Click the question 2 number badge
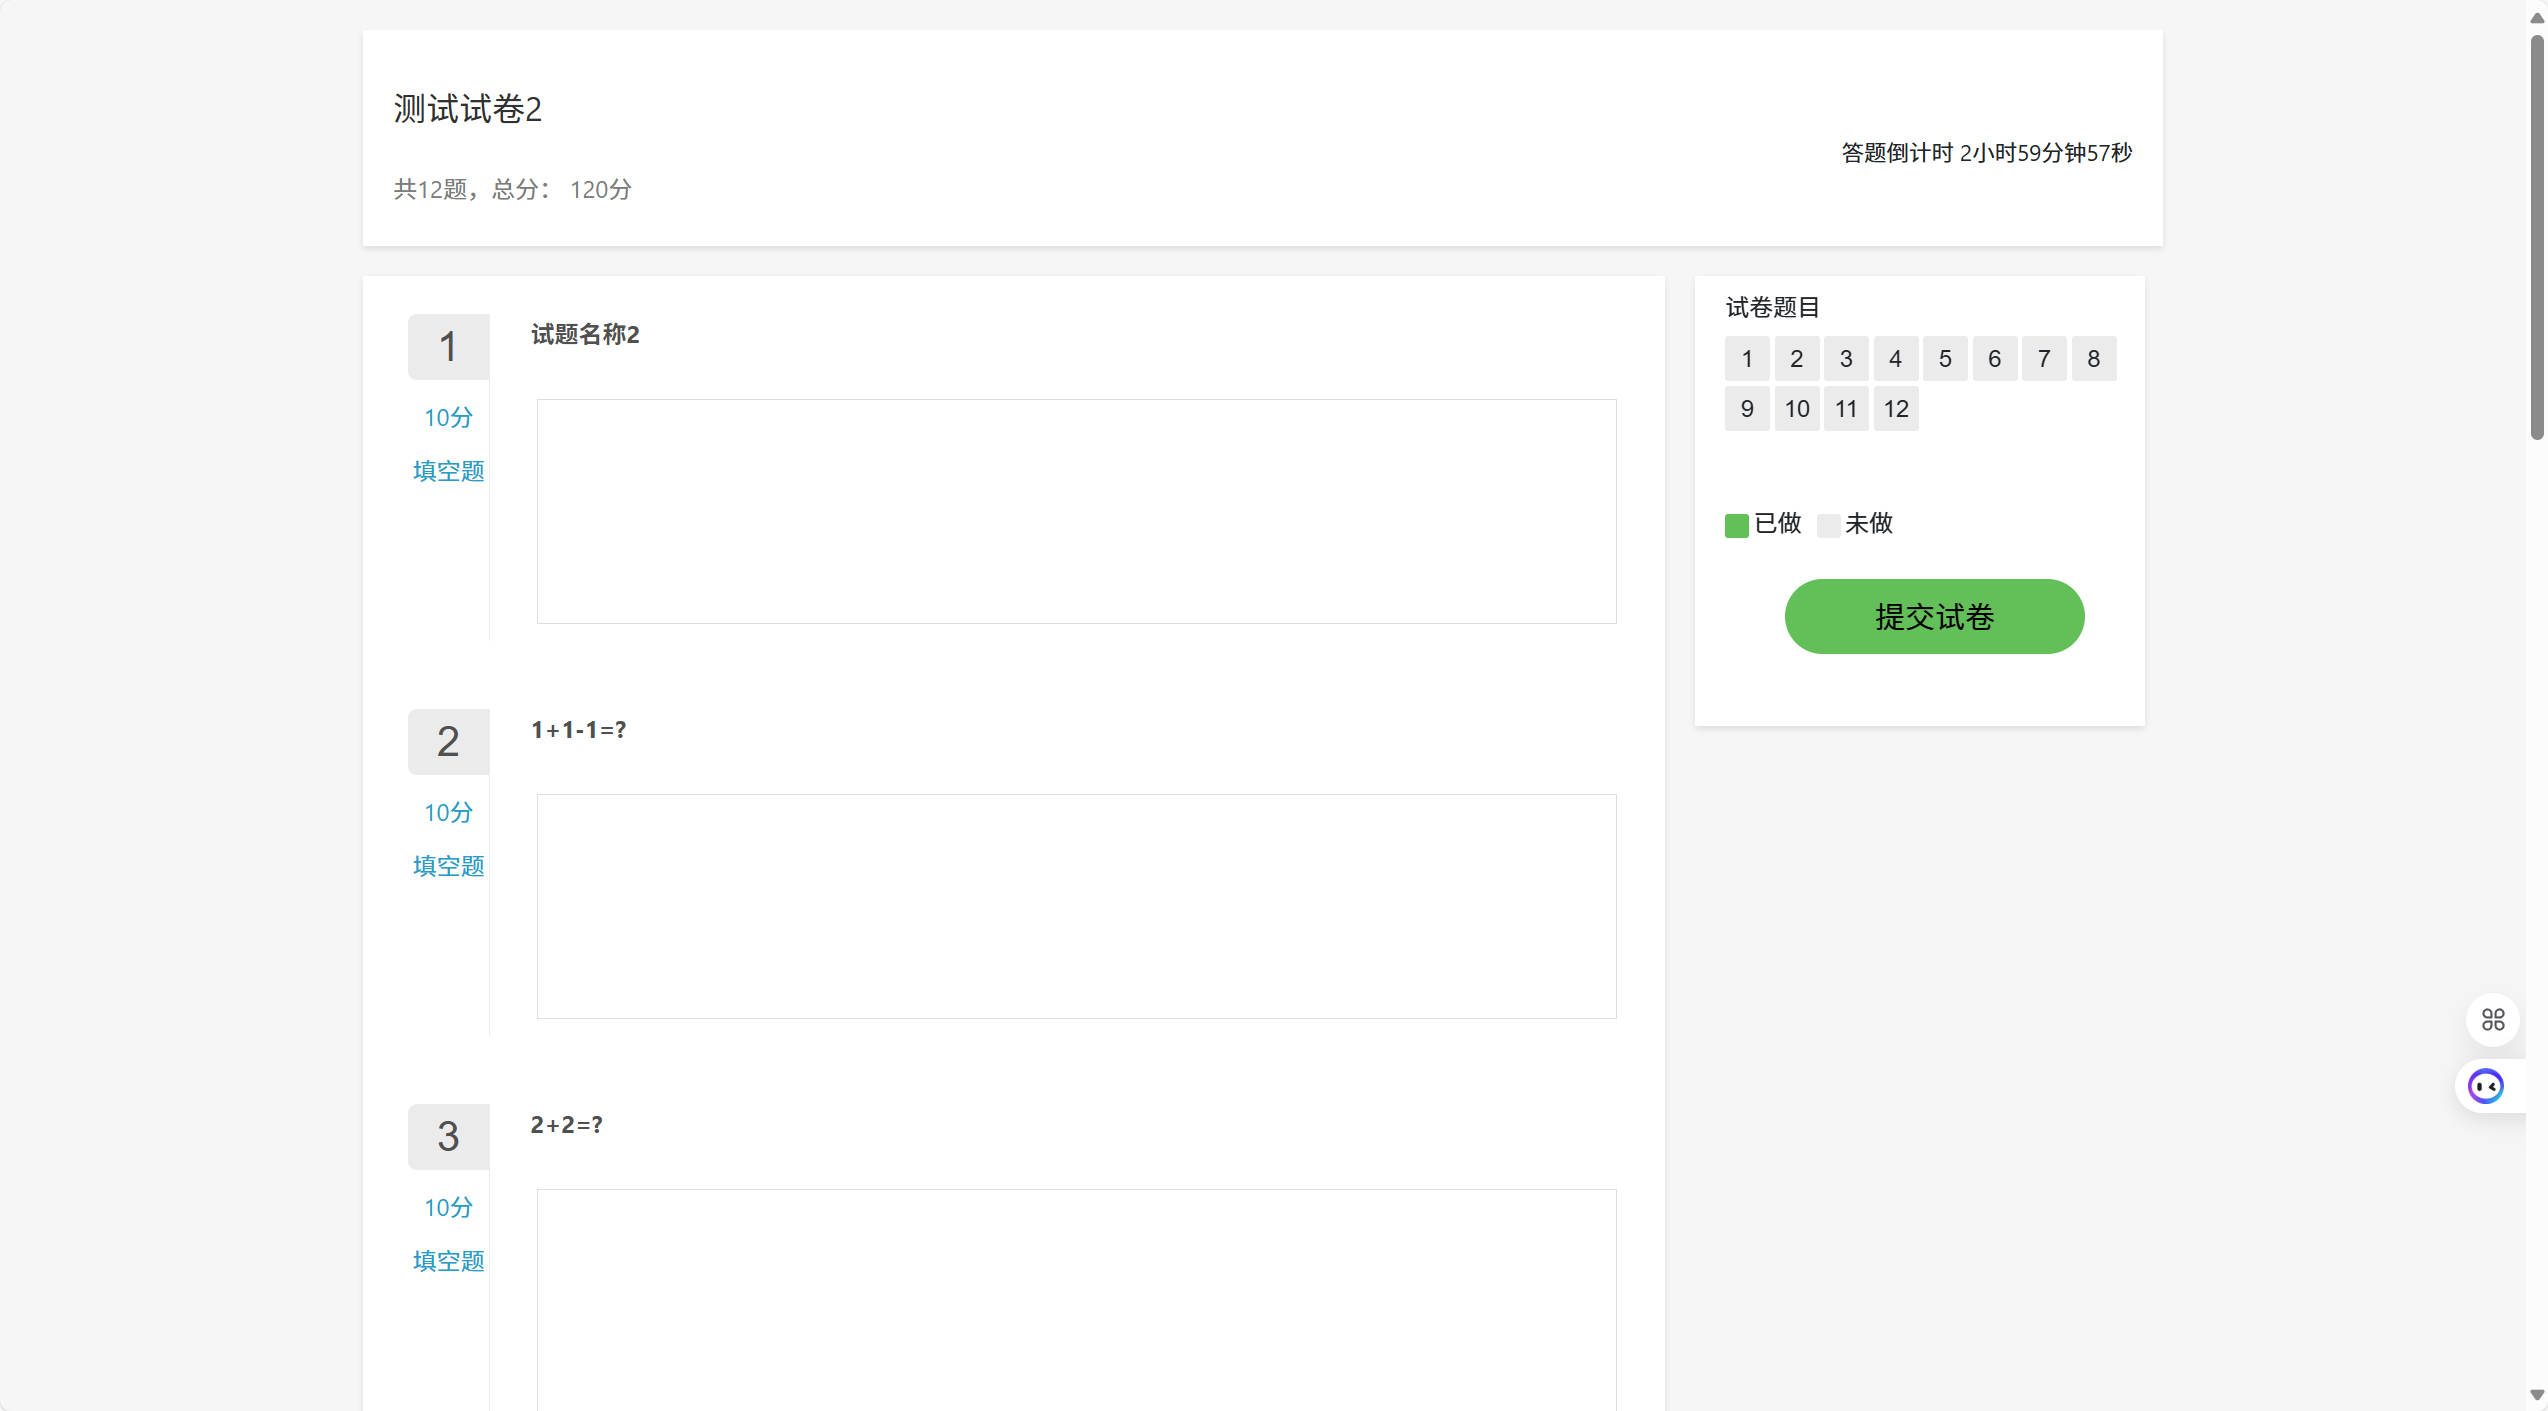This screenshot has height=1411, width=2548. coord(448,742)
